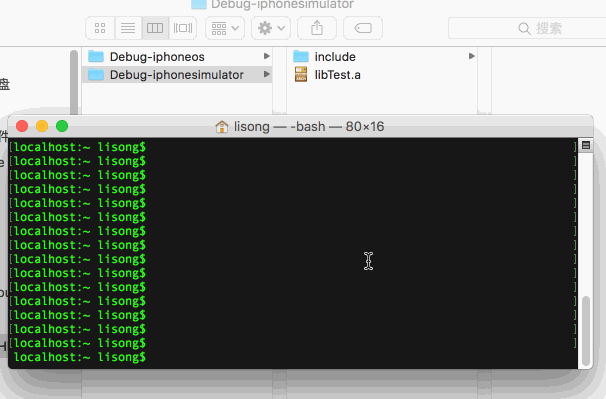The width and height of the screenshot is (606, 399).
Task: Switch Finder to list view
Action: (128, 28)
